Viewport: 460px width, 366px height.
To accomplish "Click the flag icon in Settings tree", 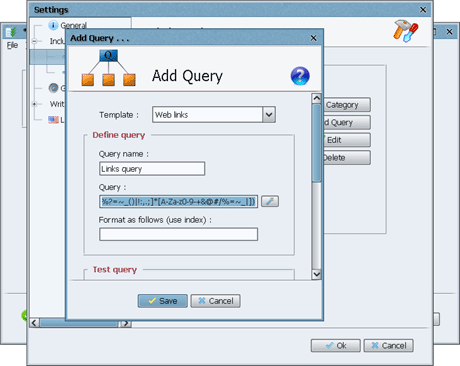I will click(53, 120).
